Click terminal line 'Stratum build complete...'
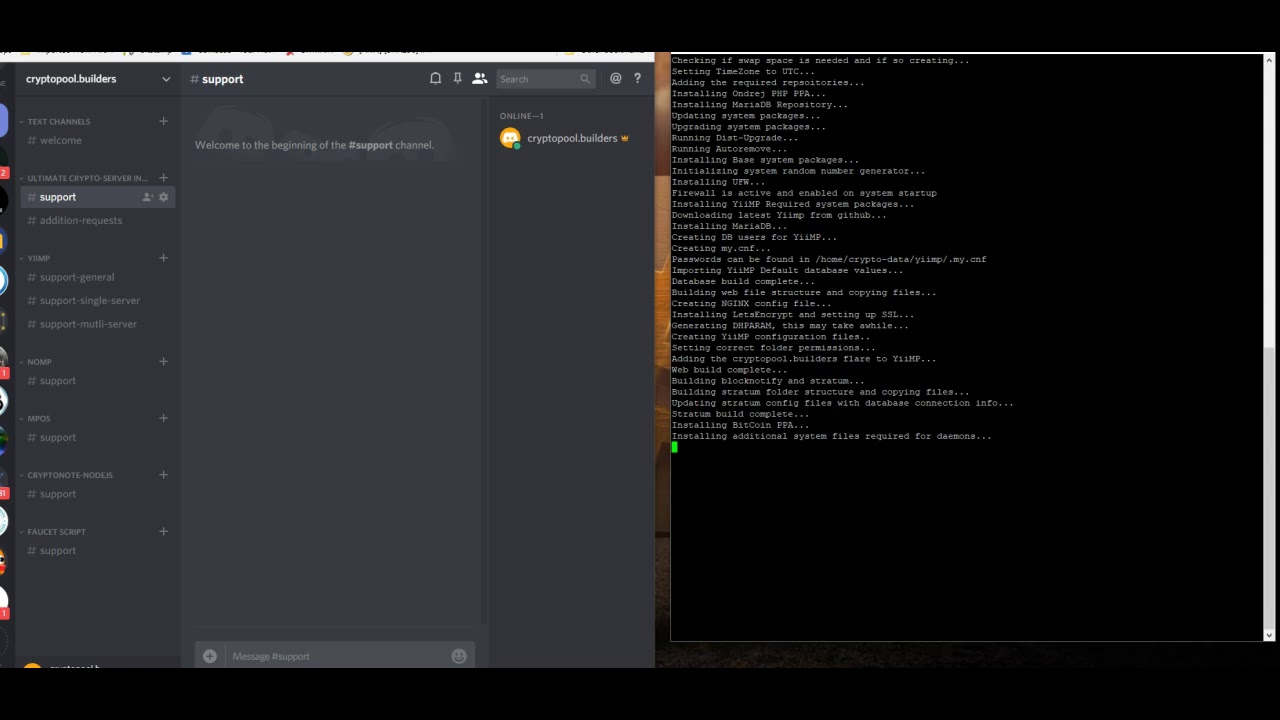Screen dimensions: 1280x720 pos(740,414)
